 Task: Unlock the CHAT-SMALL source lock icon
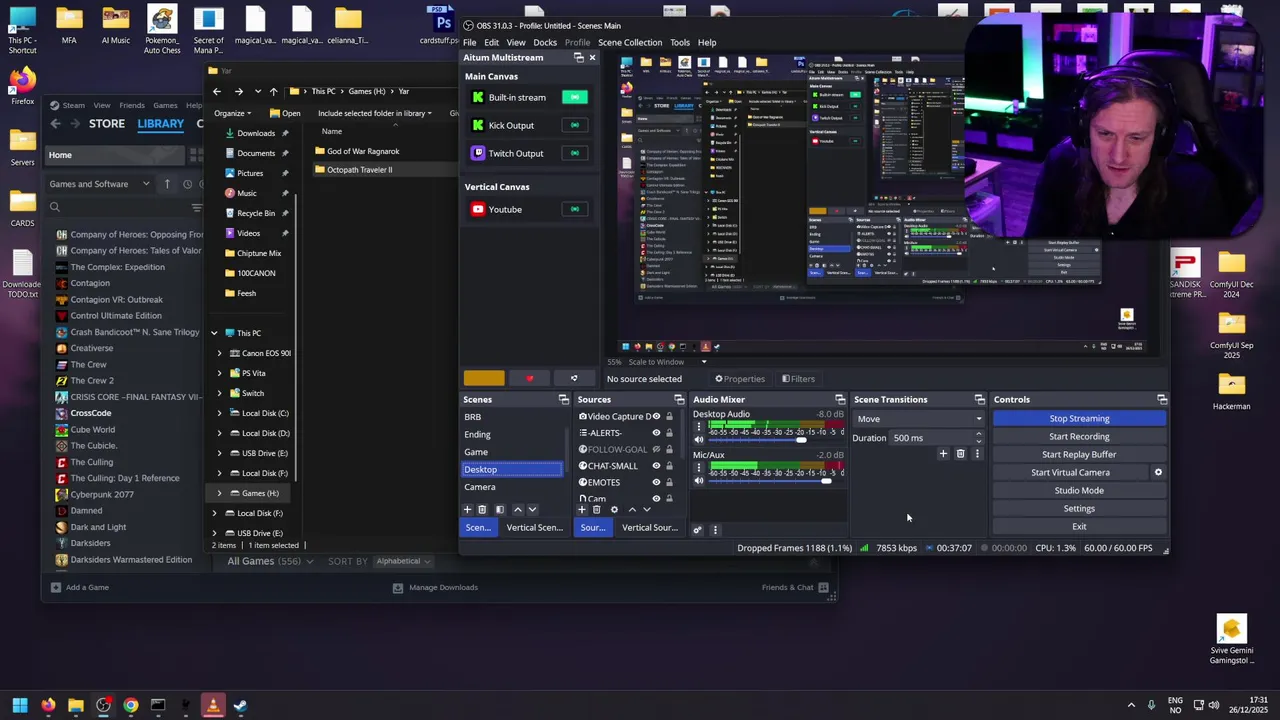[x=669, y=466]
